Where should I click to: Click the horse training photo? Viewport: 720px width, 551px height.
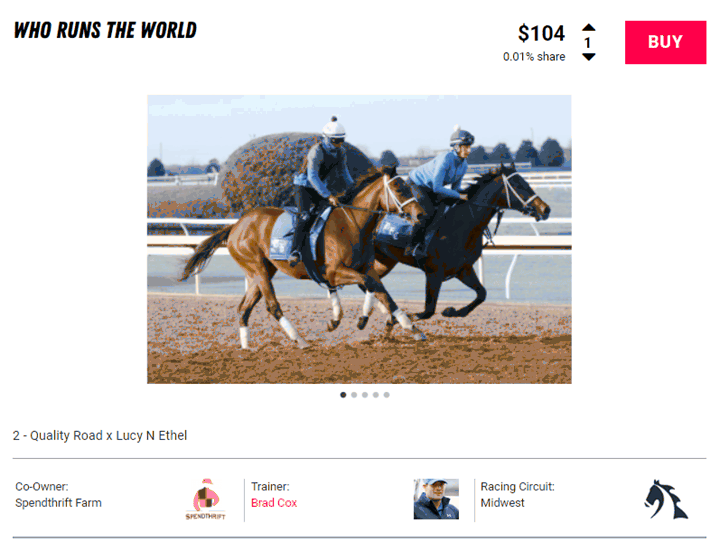359,239
